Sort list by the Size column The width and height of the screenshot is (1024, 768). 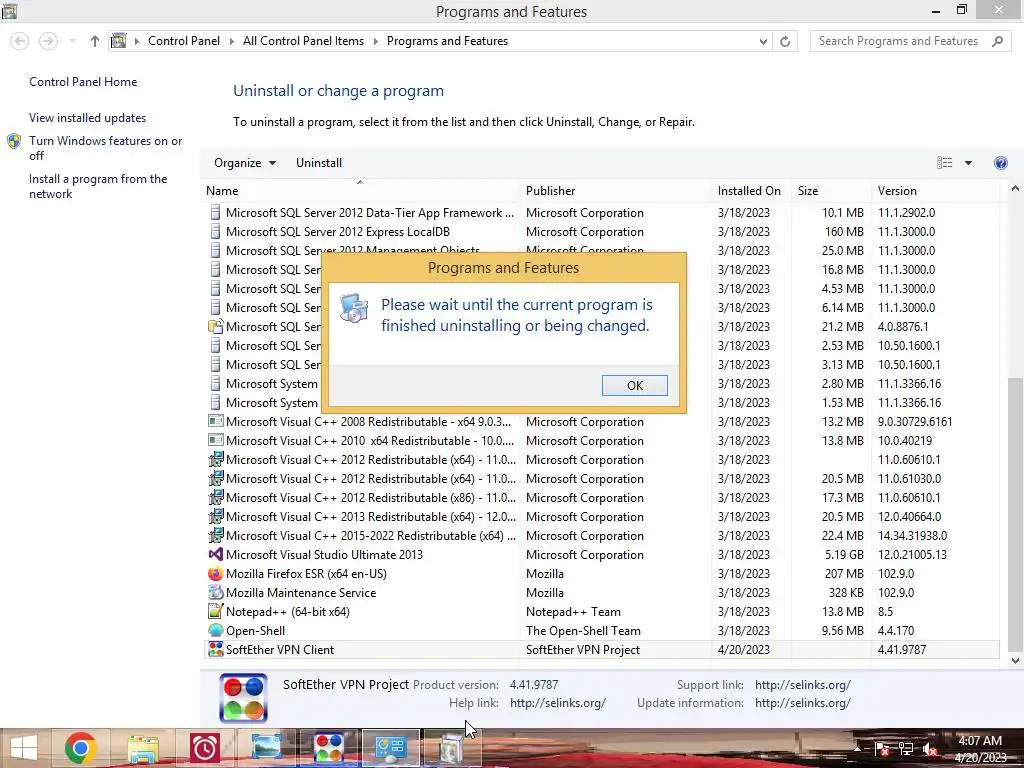pyautogui.click(x=831, y=191)
